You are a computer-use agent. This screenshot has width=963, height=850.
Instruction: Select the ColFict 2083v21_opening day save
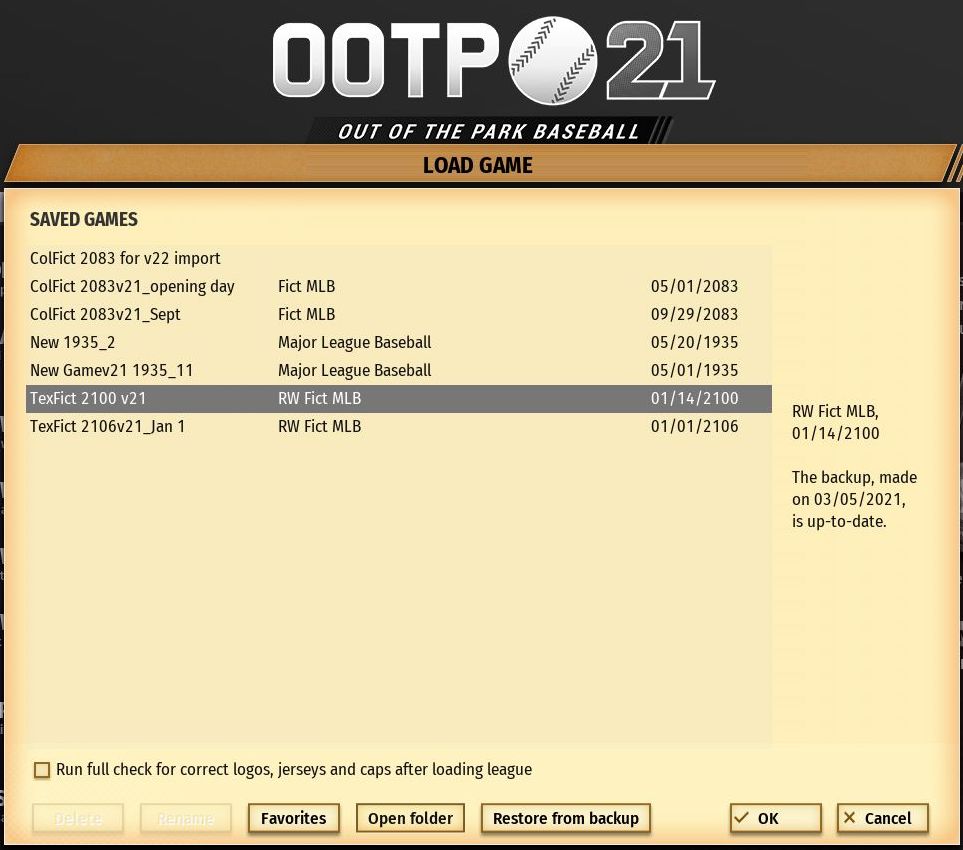(x=132, y=286)
